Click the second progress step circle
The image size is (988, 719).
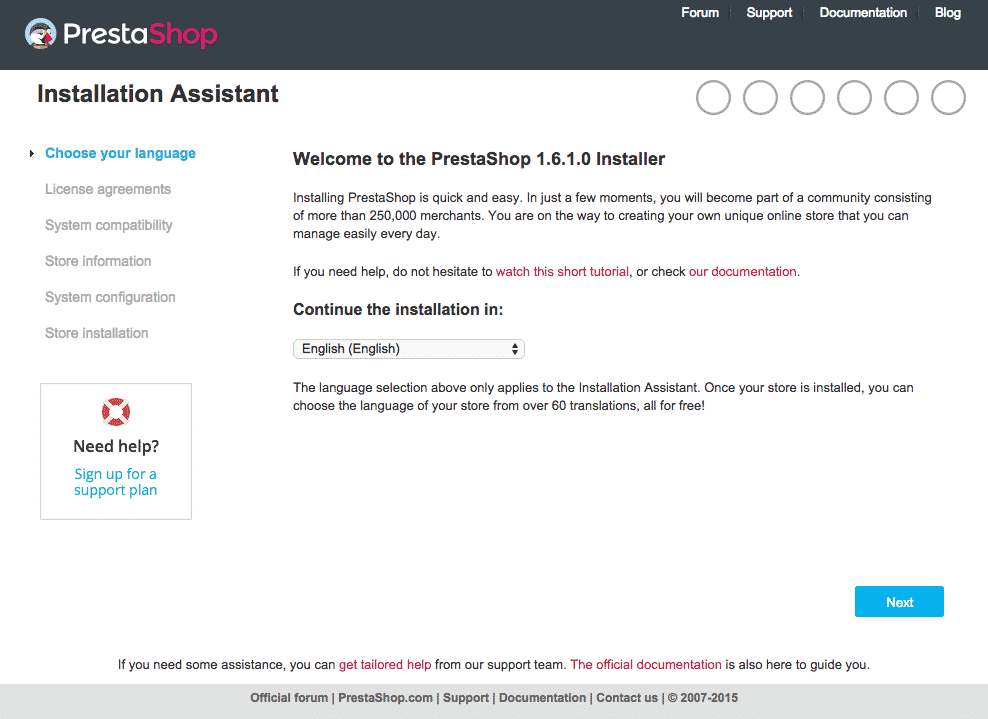point(760,97)
